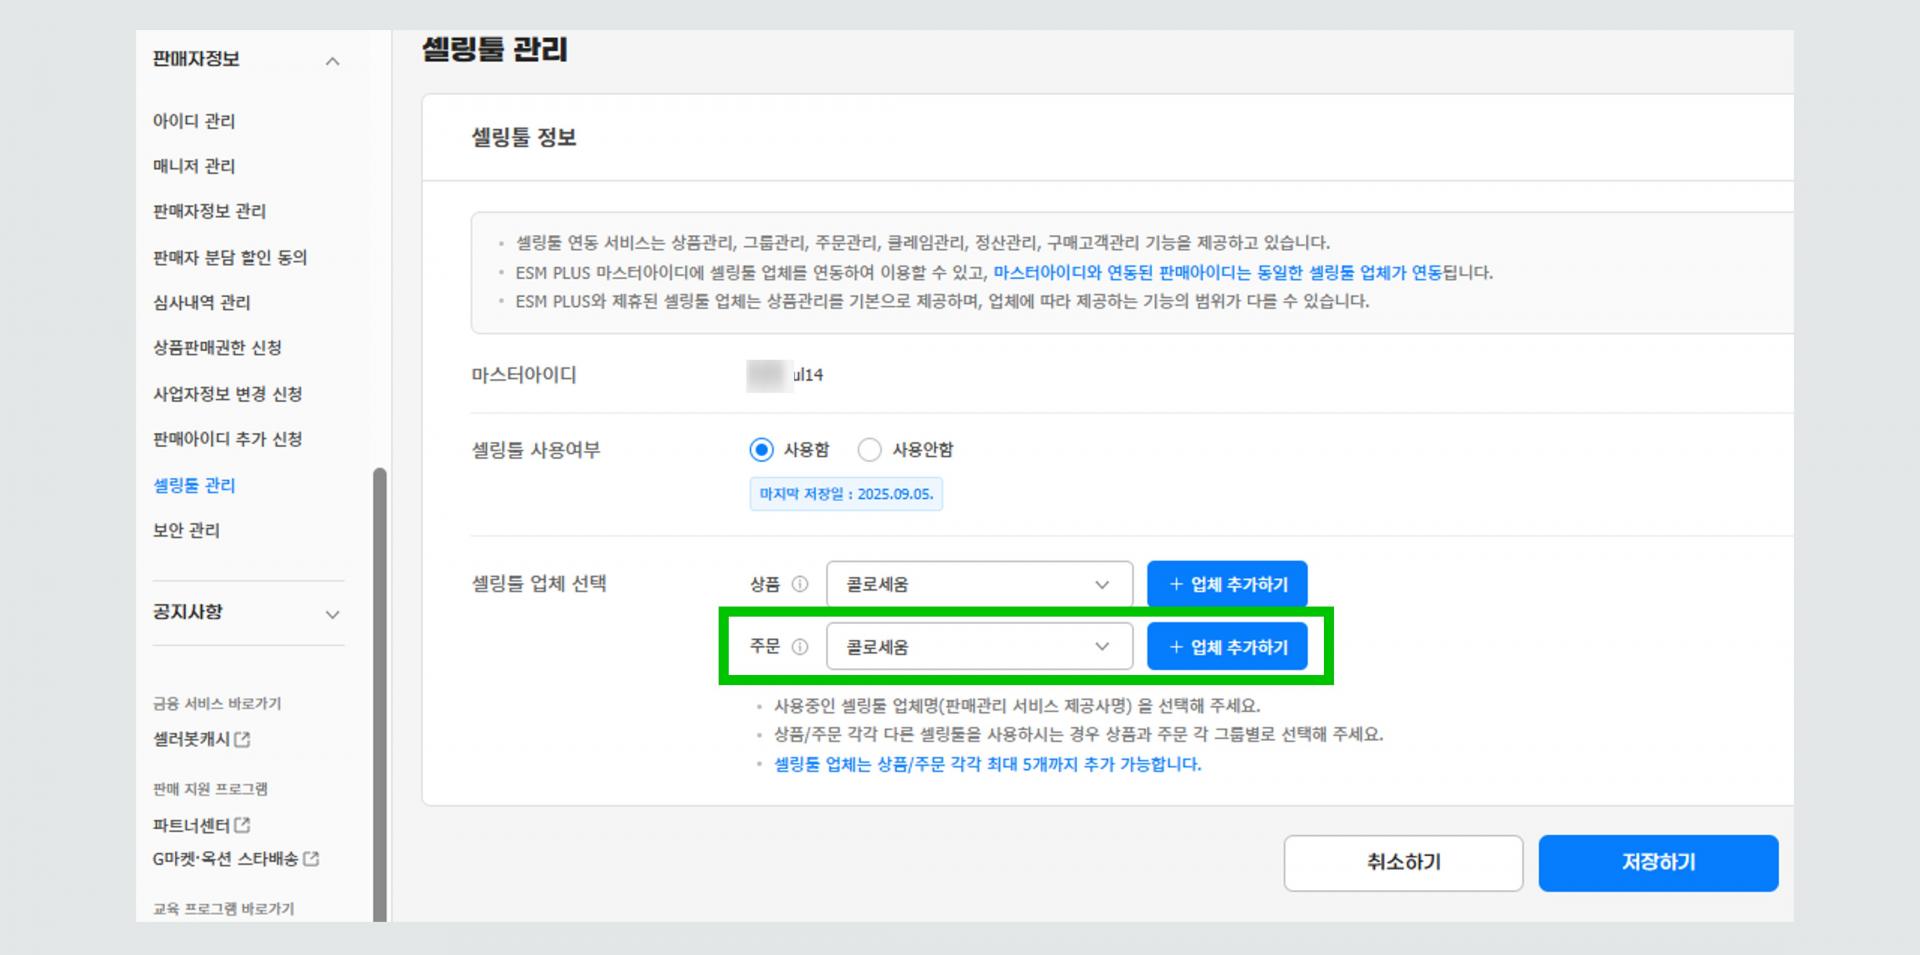Collapse the 판매자정보 menu section
The width and height of the screenshot is (1920, 955).
(x=333, y=61)
